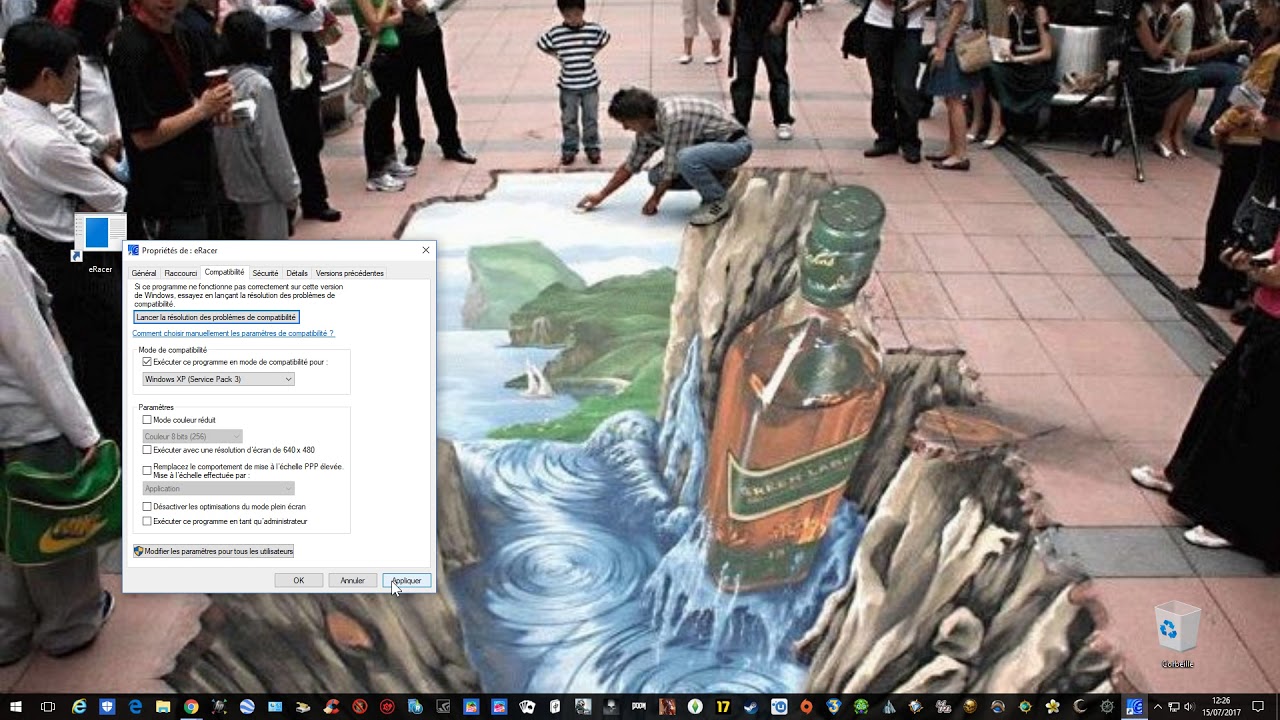
Task: Click Lancer la résolution des problèmes de compatibilité
Action: (216, 317)
